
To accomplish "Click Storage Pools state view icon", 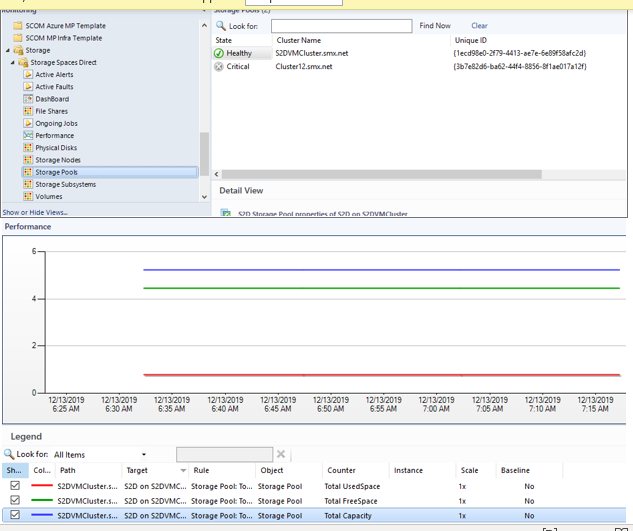I will point(28,172).
